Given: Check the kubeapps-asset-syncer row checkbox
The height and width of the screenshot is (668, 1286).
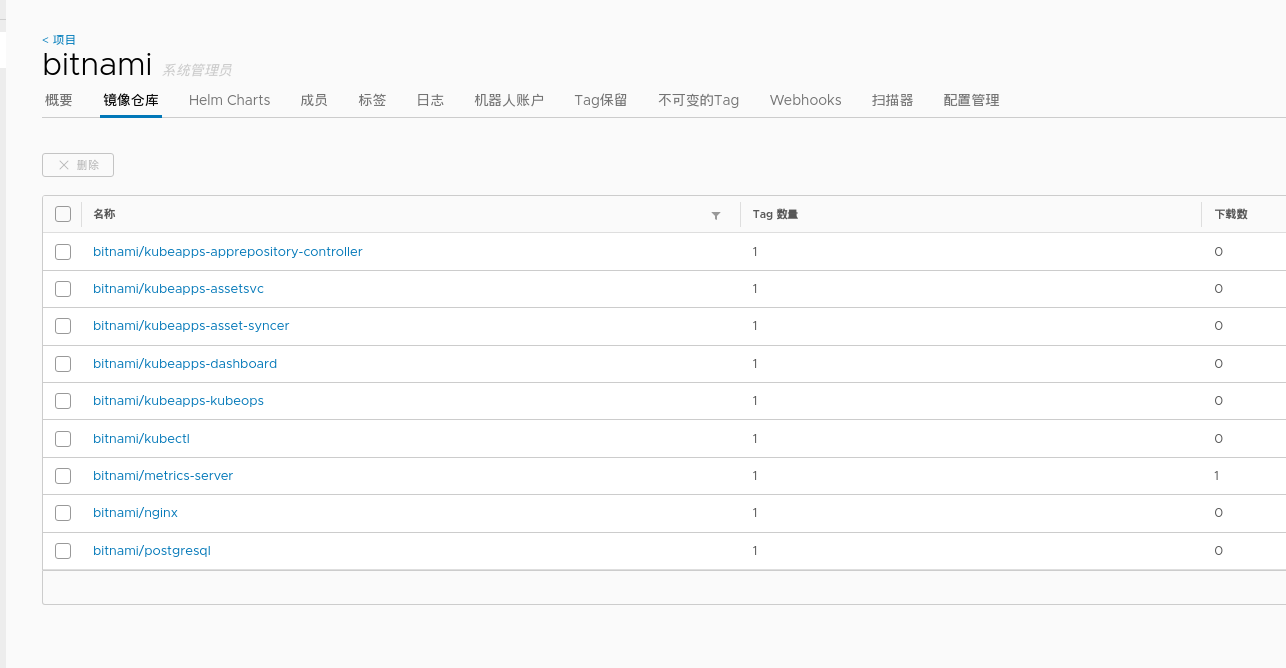Looking at the screenshot, I should [x=63, y=326].
